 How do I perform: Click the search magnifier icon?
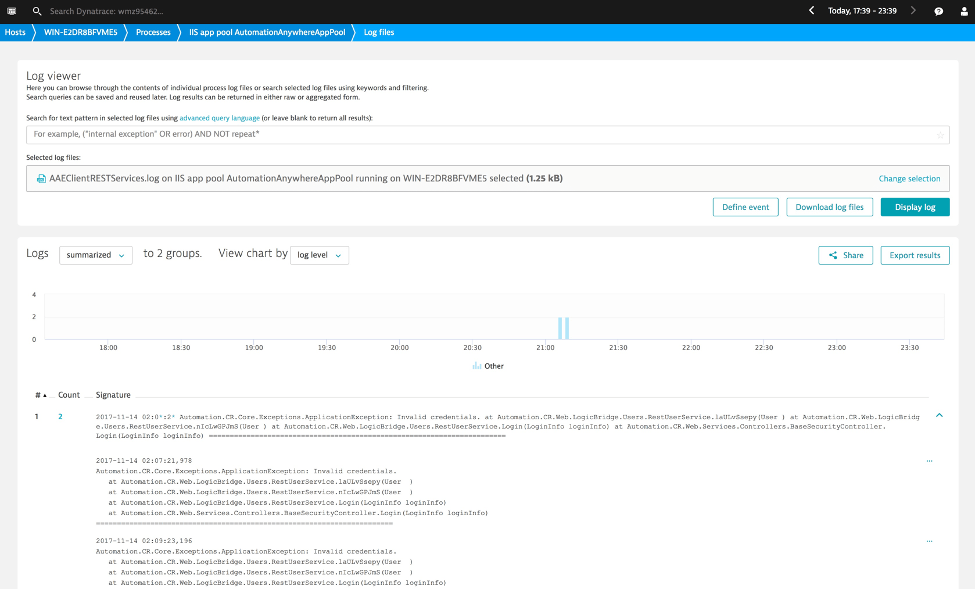coord(37,11)
